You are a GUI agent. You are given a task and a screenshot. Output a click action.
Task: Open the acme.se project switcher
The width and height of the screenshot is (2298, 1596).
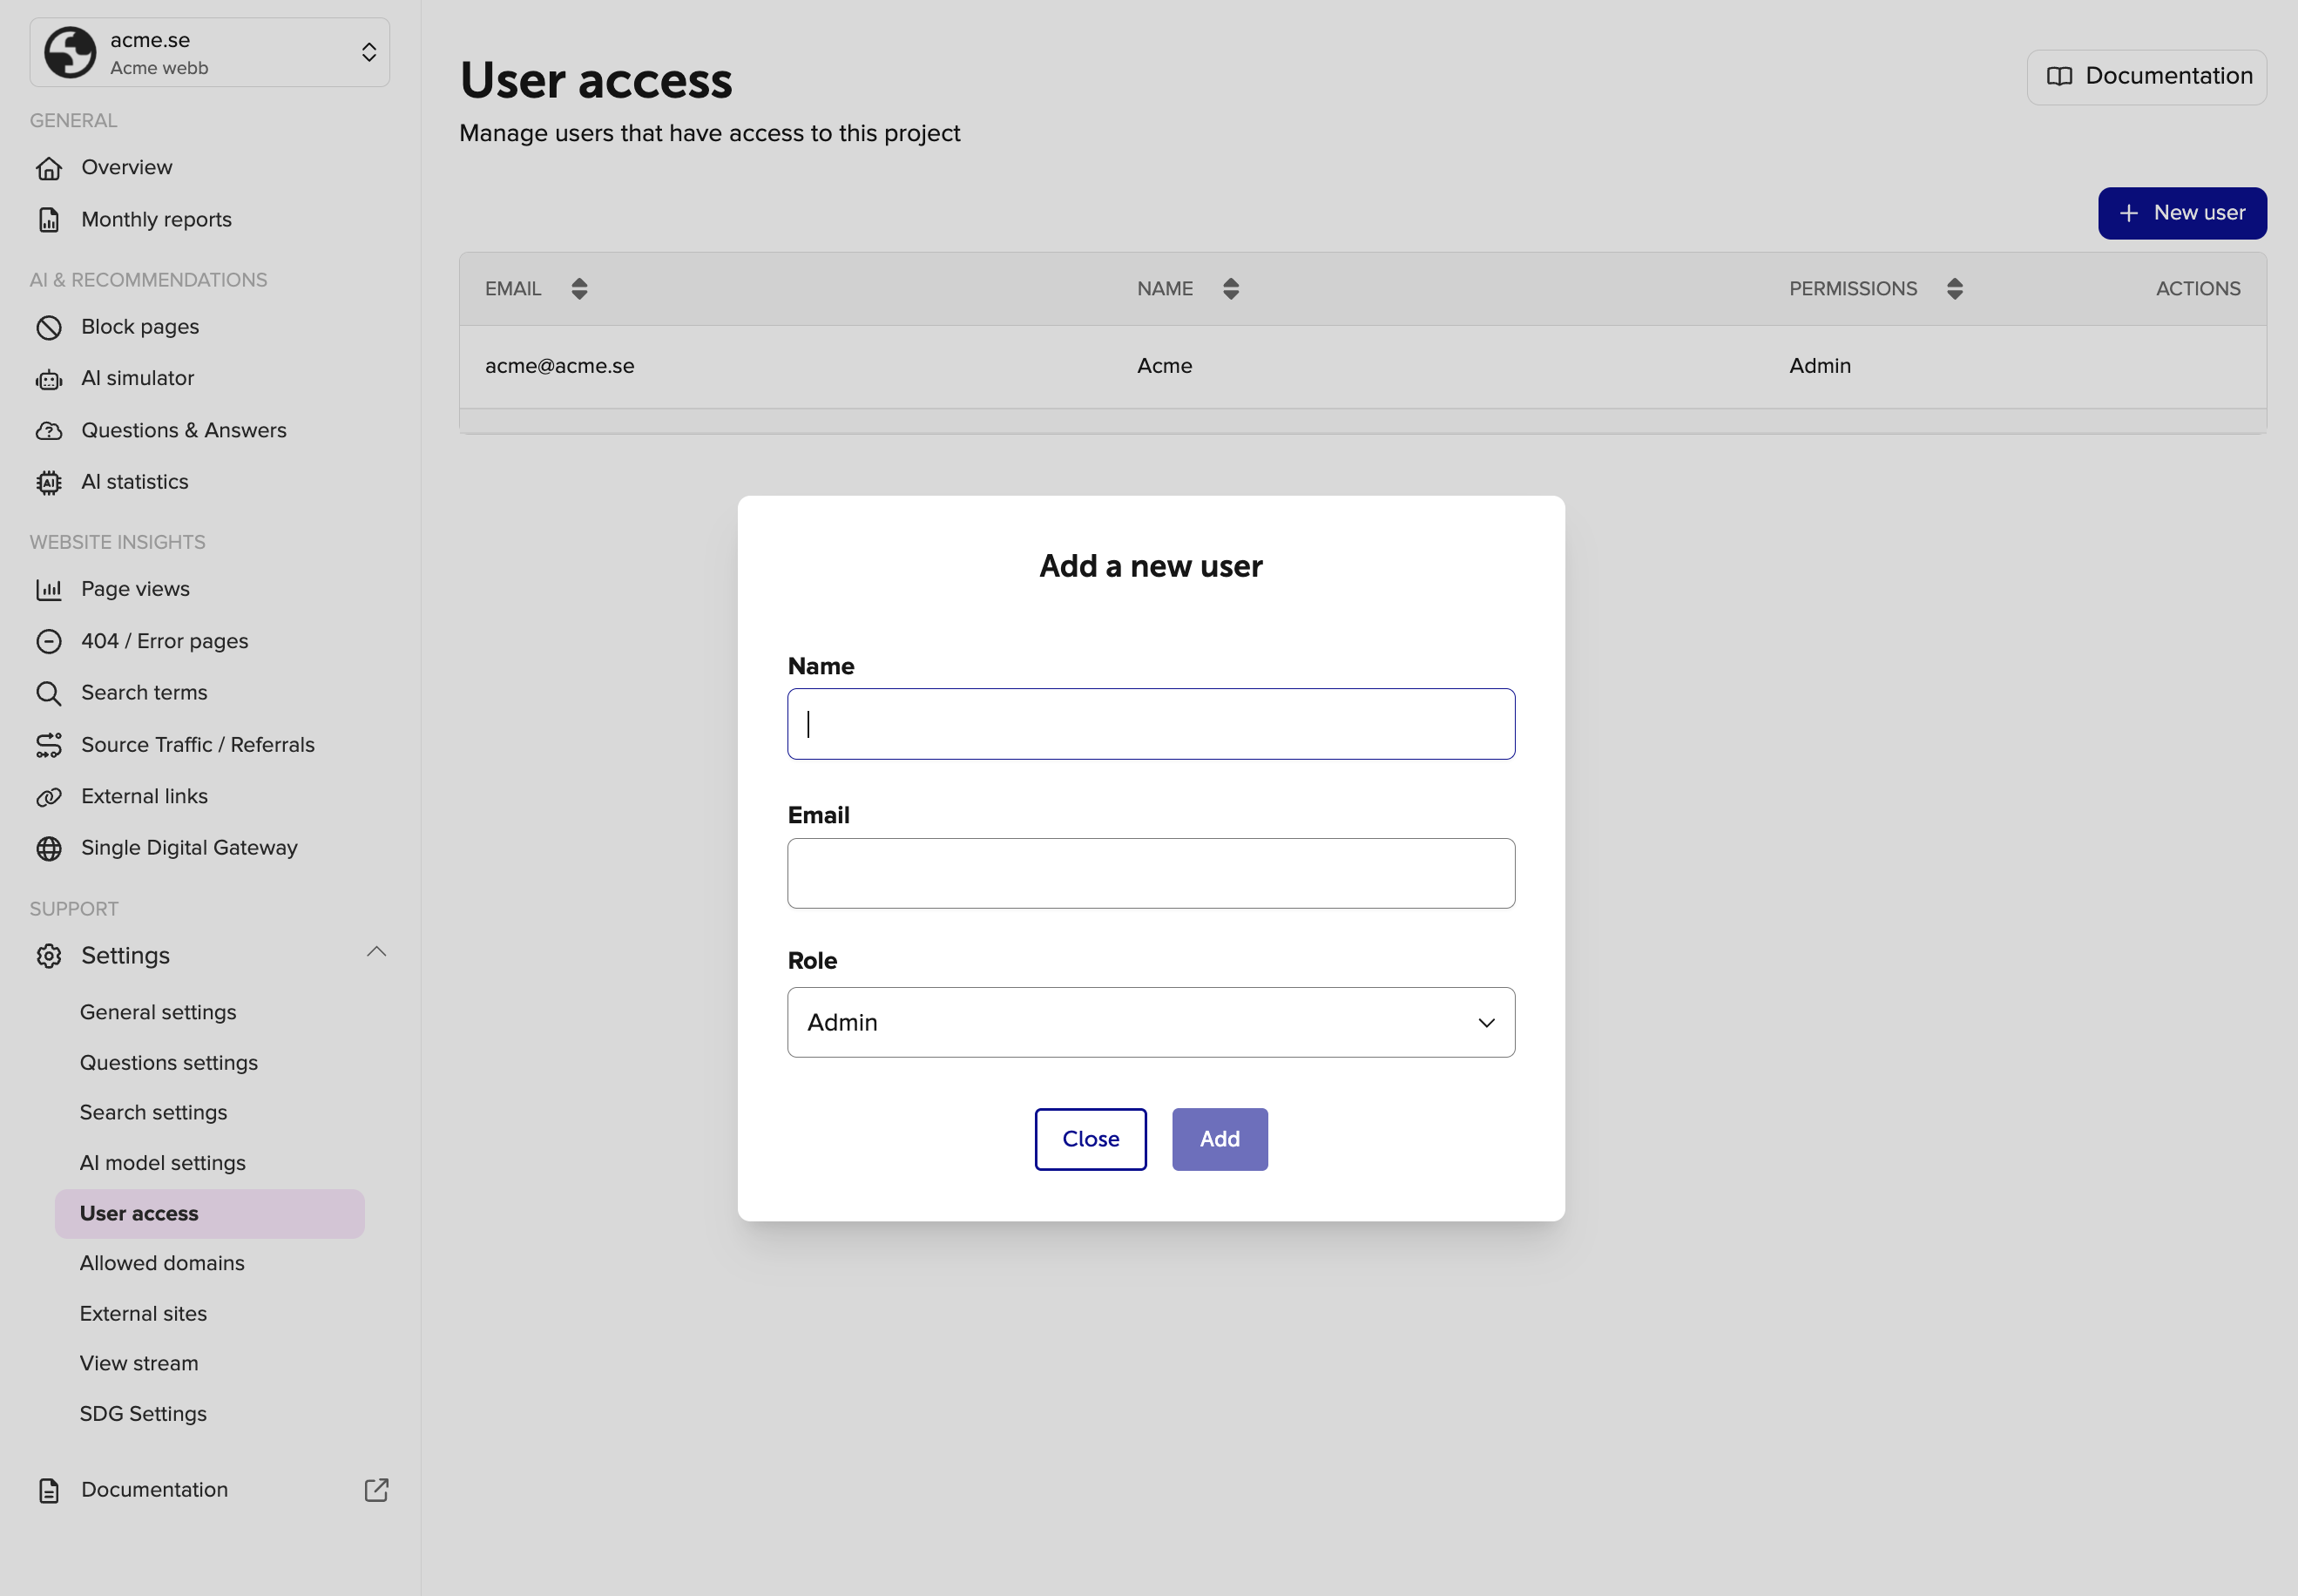(210, 53)
